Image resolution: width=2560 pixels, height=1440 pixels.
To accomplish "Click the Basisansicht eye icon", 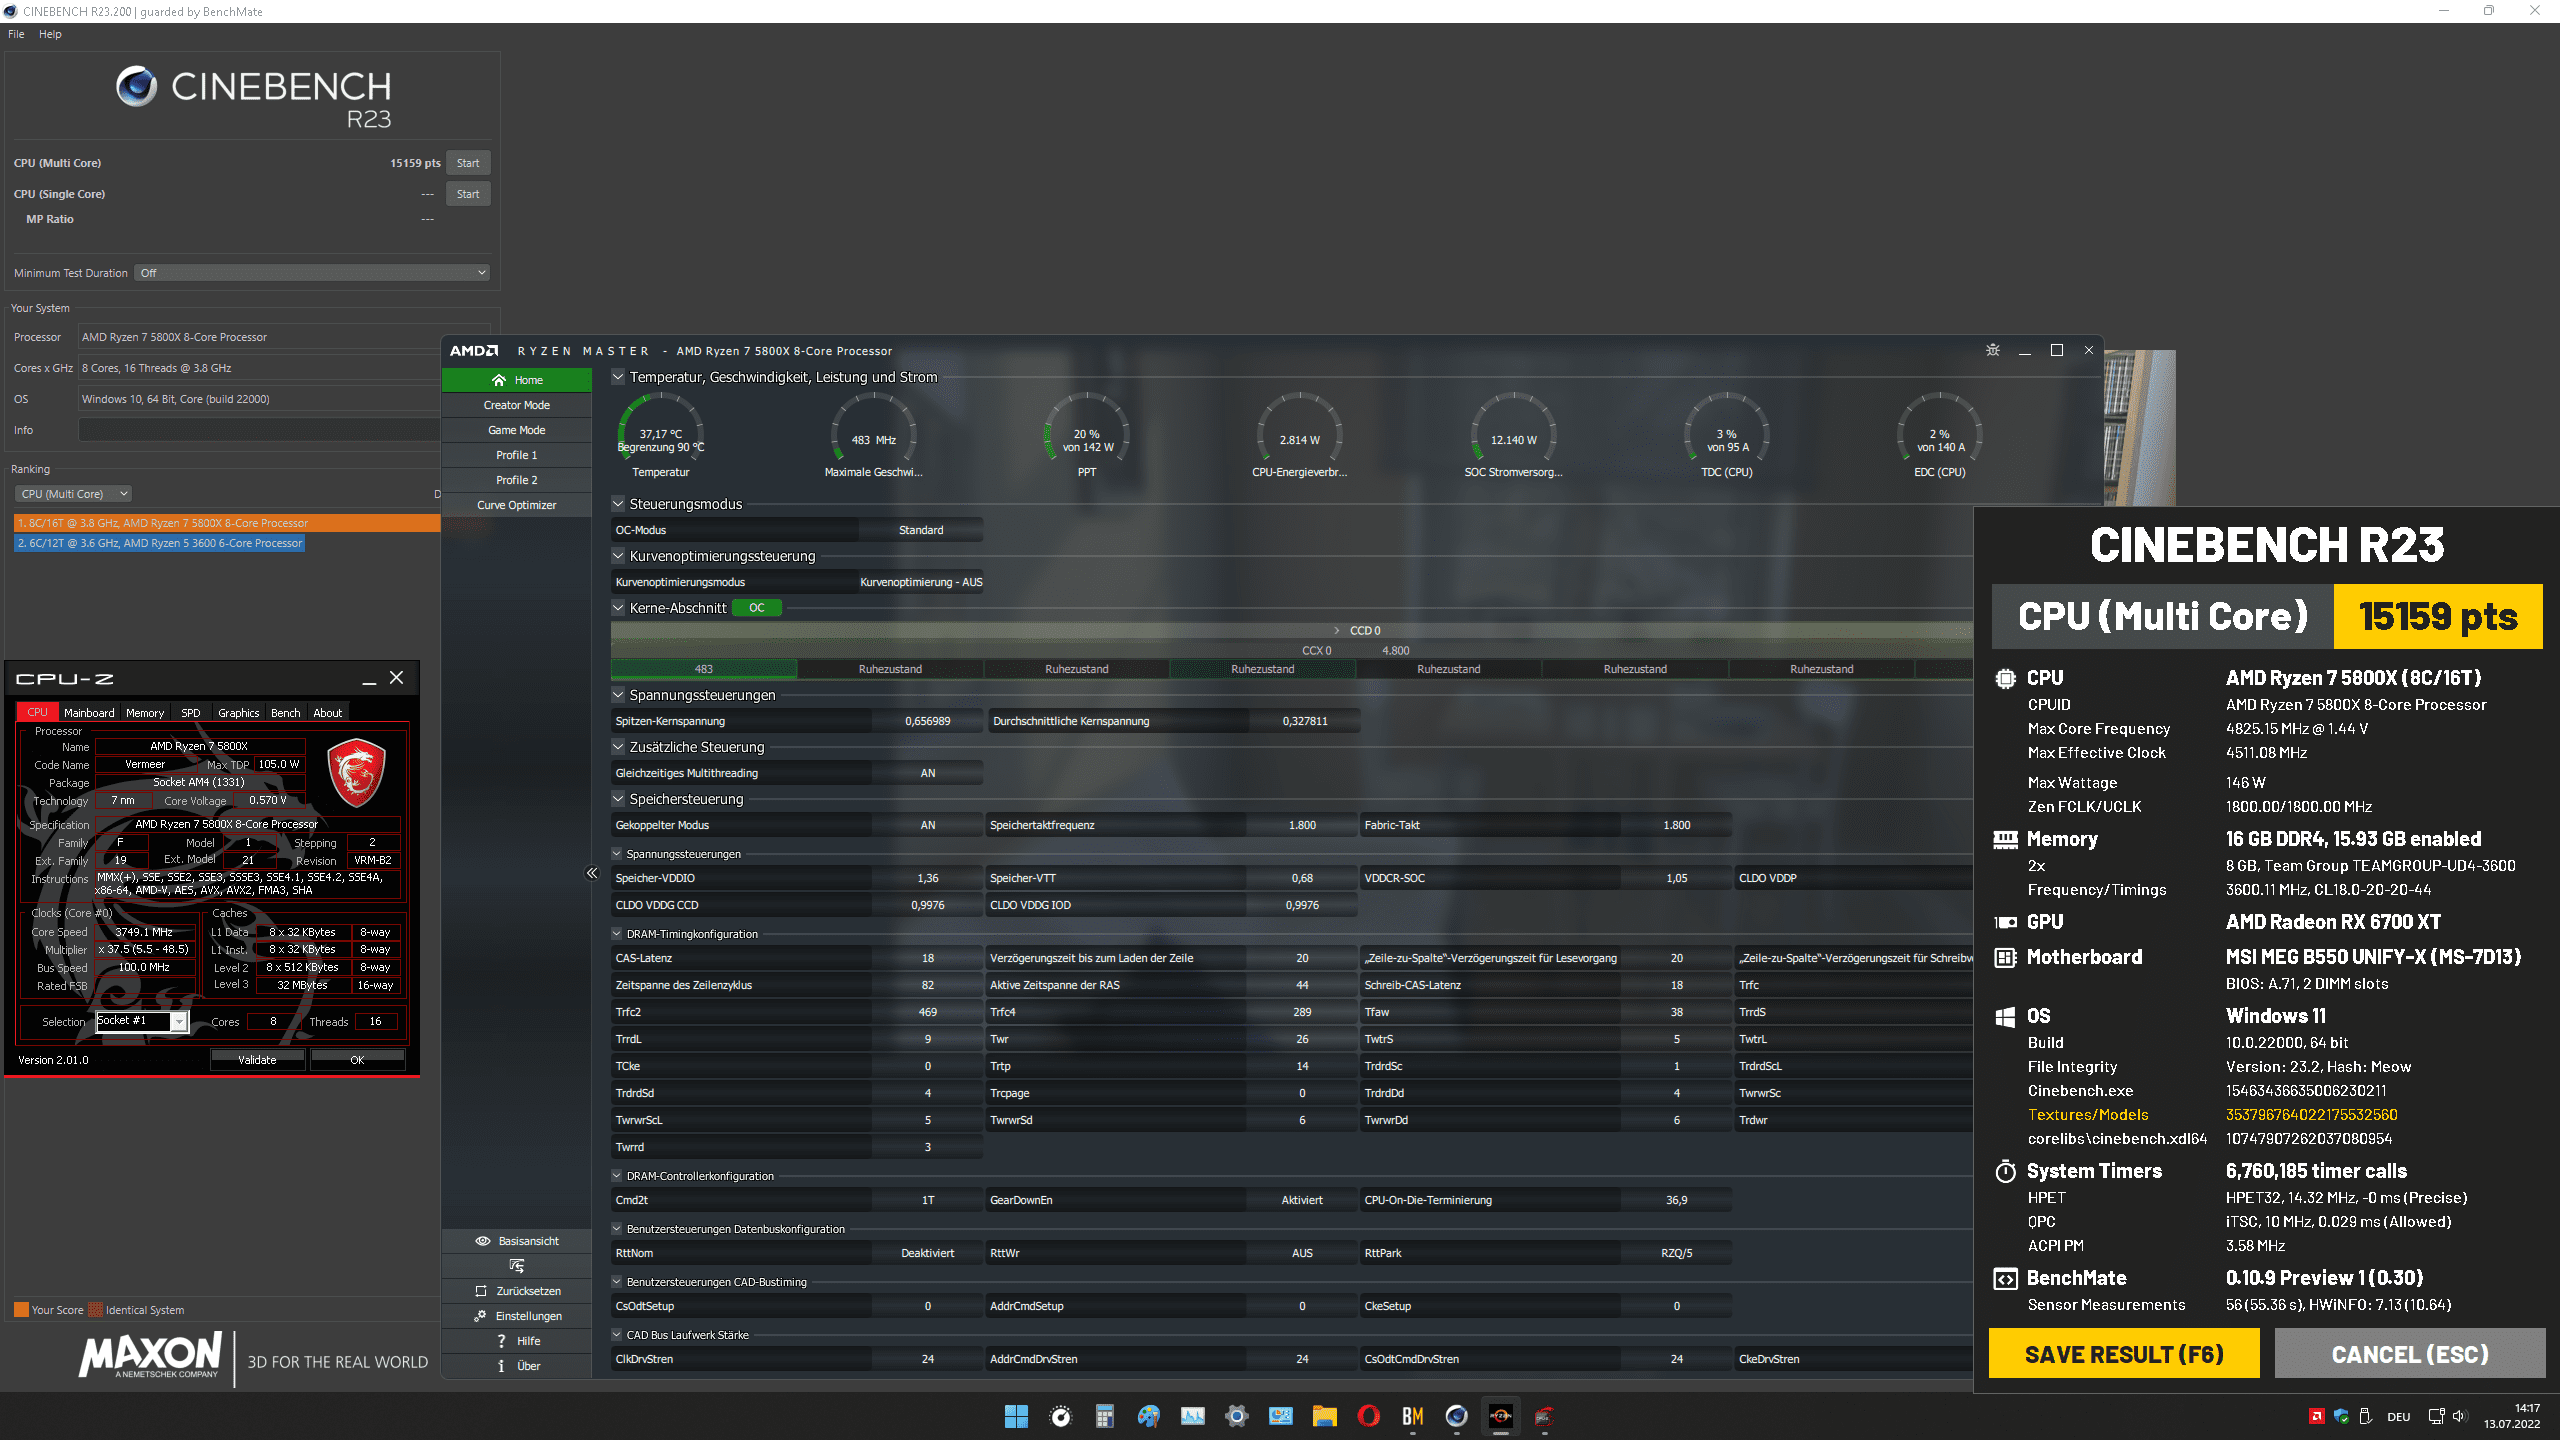I will click(x=482, y=1241).
